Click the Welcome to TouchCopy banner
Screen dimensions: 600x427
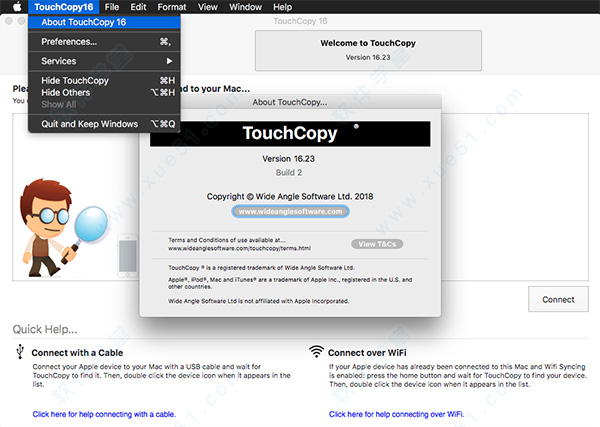[368, 51]
